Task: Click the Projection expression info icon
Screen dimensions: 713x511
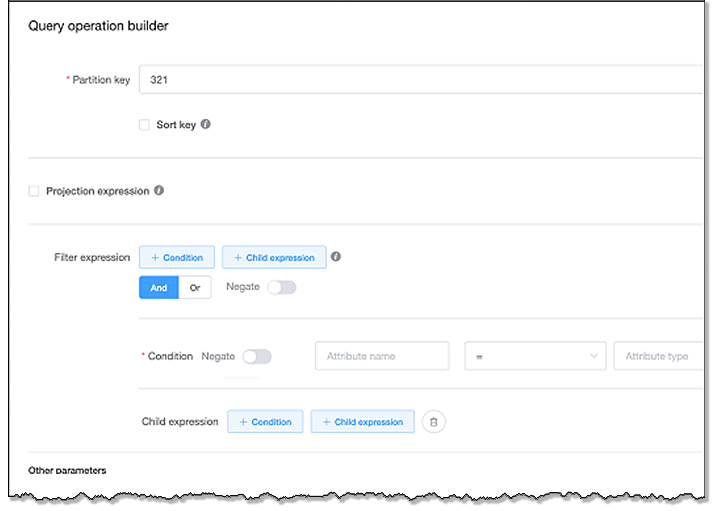Action: coord(159,190)
